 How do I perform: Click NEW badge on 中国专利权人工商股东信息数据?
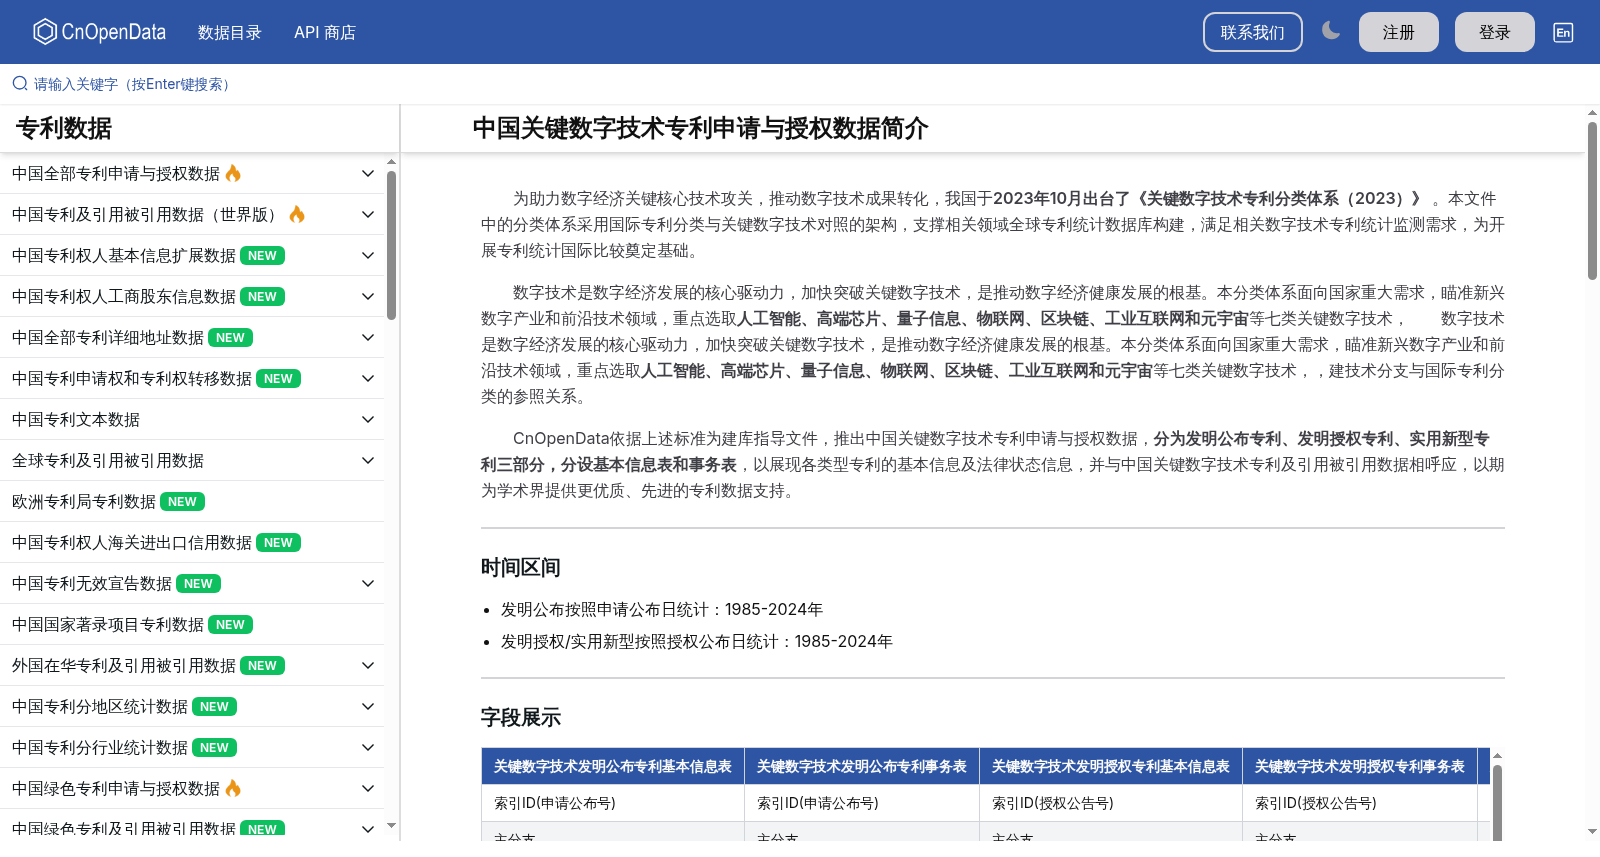(262, 296)
